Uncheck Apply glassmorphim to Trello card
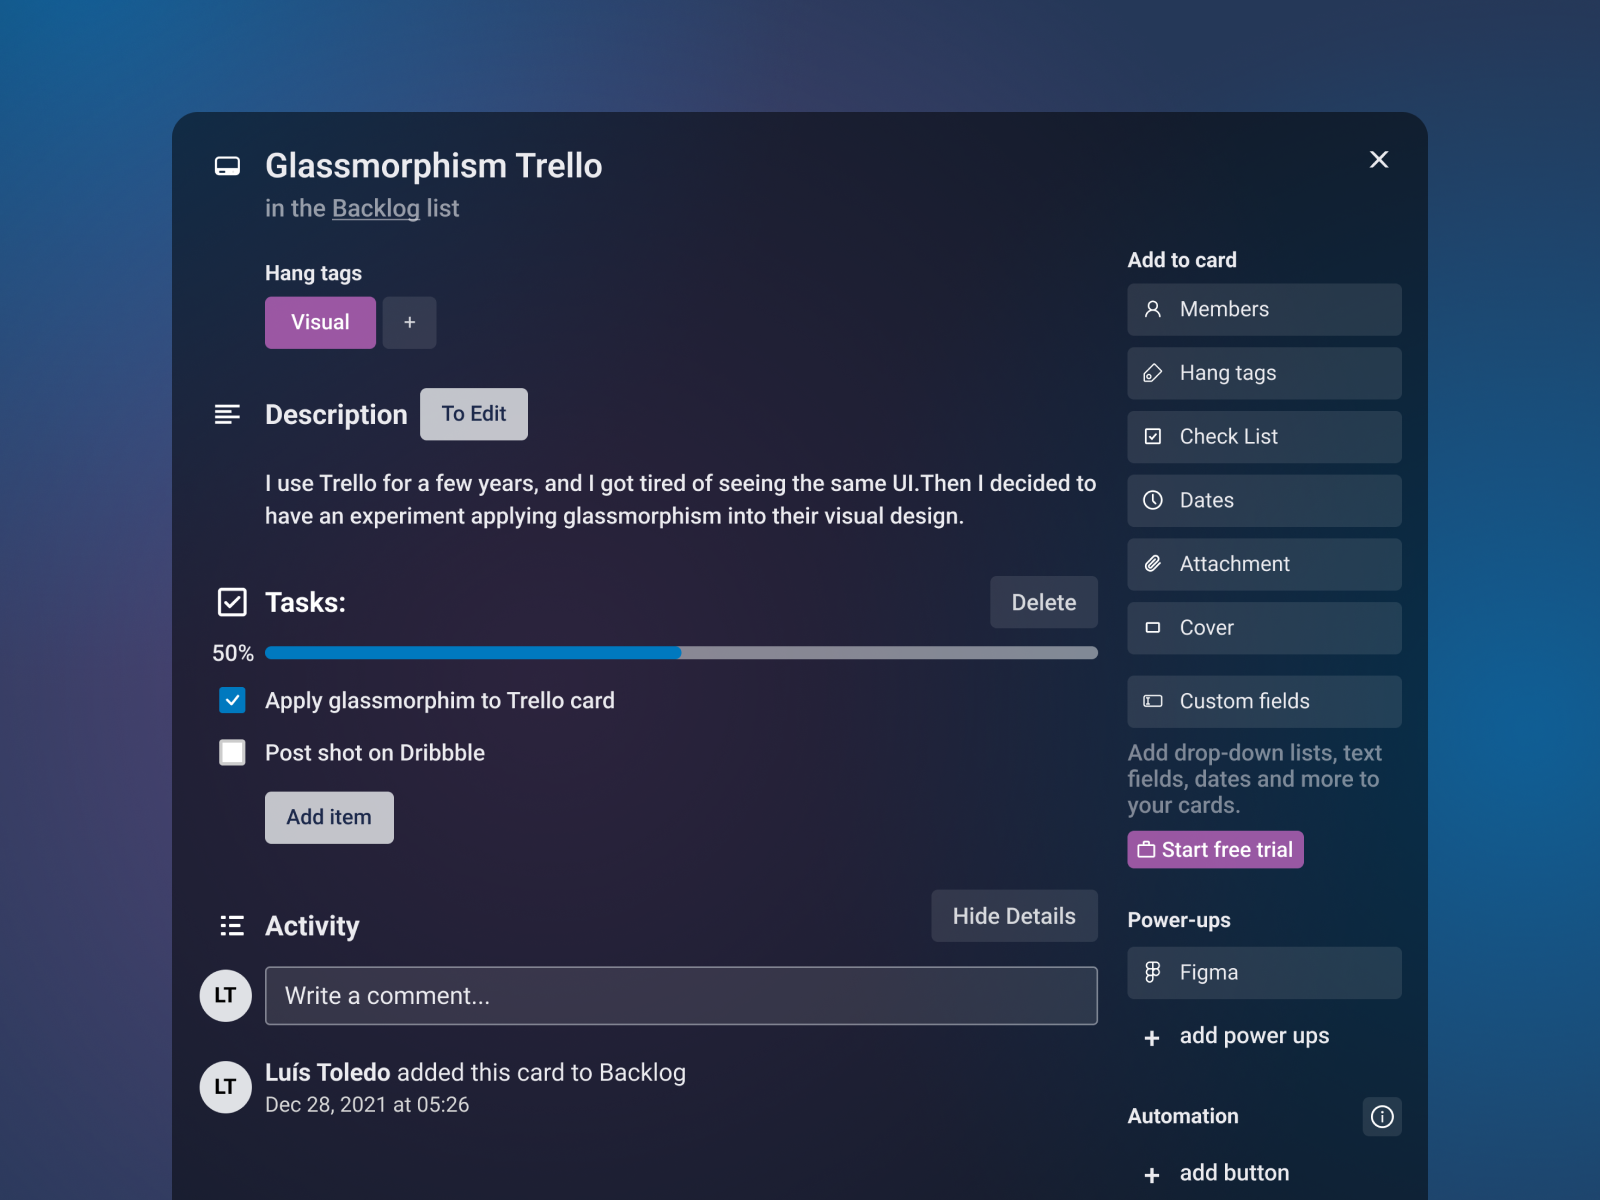The image size is (1600, 1200). click(232, 700)
